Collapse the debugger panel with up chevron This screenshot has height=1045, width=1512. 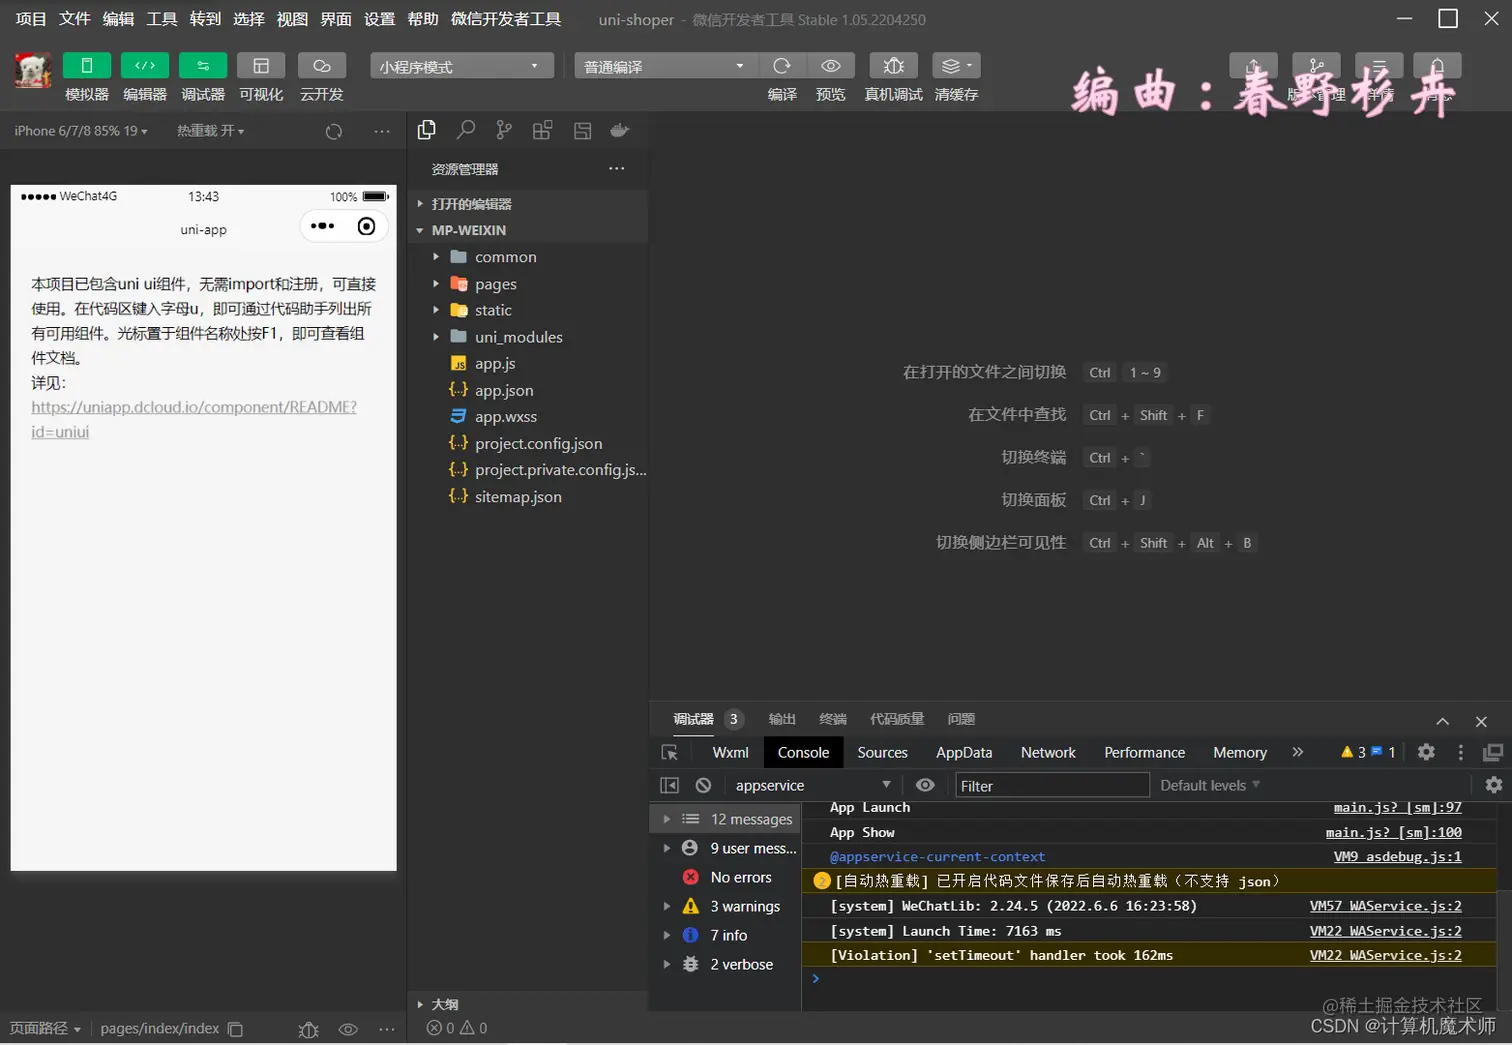(x=1443, y=721)
